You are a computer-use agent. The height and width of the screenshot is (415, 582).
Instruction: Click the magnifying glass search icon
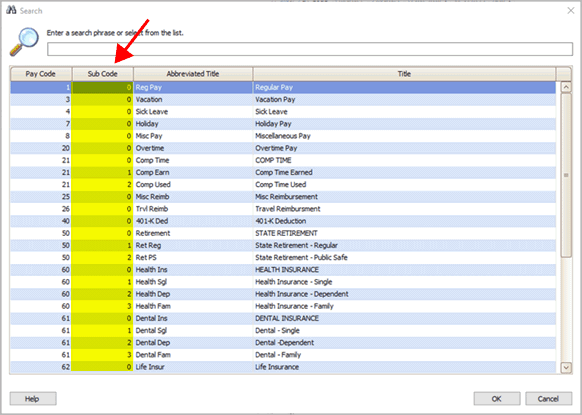click(24, 42)
